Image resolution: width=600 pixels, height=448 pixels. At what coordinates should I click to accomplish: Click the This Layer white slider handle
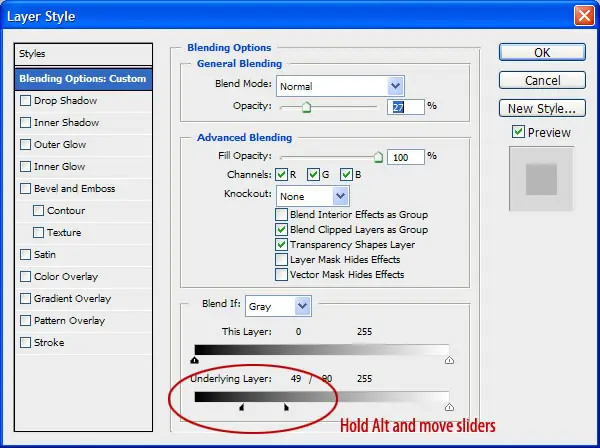click(x=449, y=360)
